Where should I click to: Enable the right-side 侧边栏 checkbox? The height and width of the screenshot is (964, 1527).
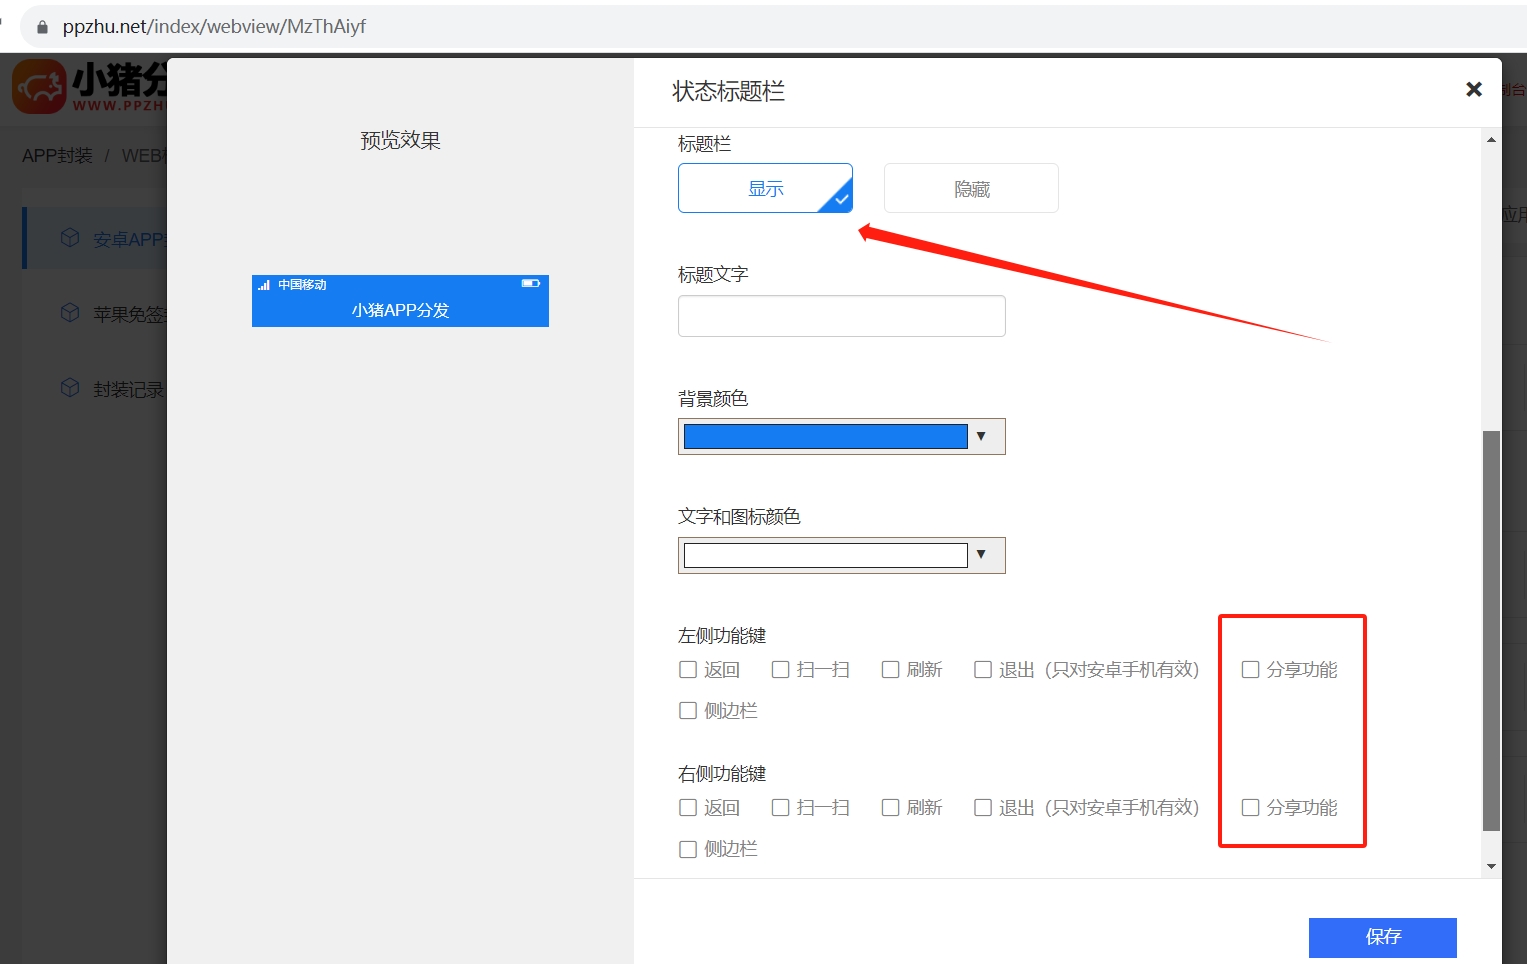tap(688, 848)
